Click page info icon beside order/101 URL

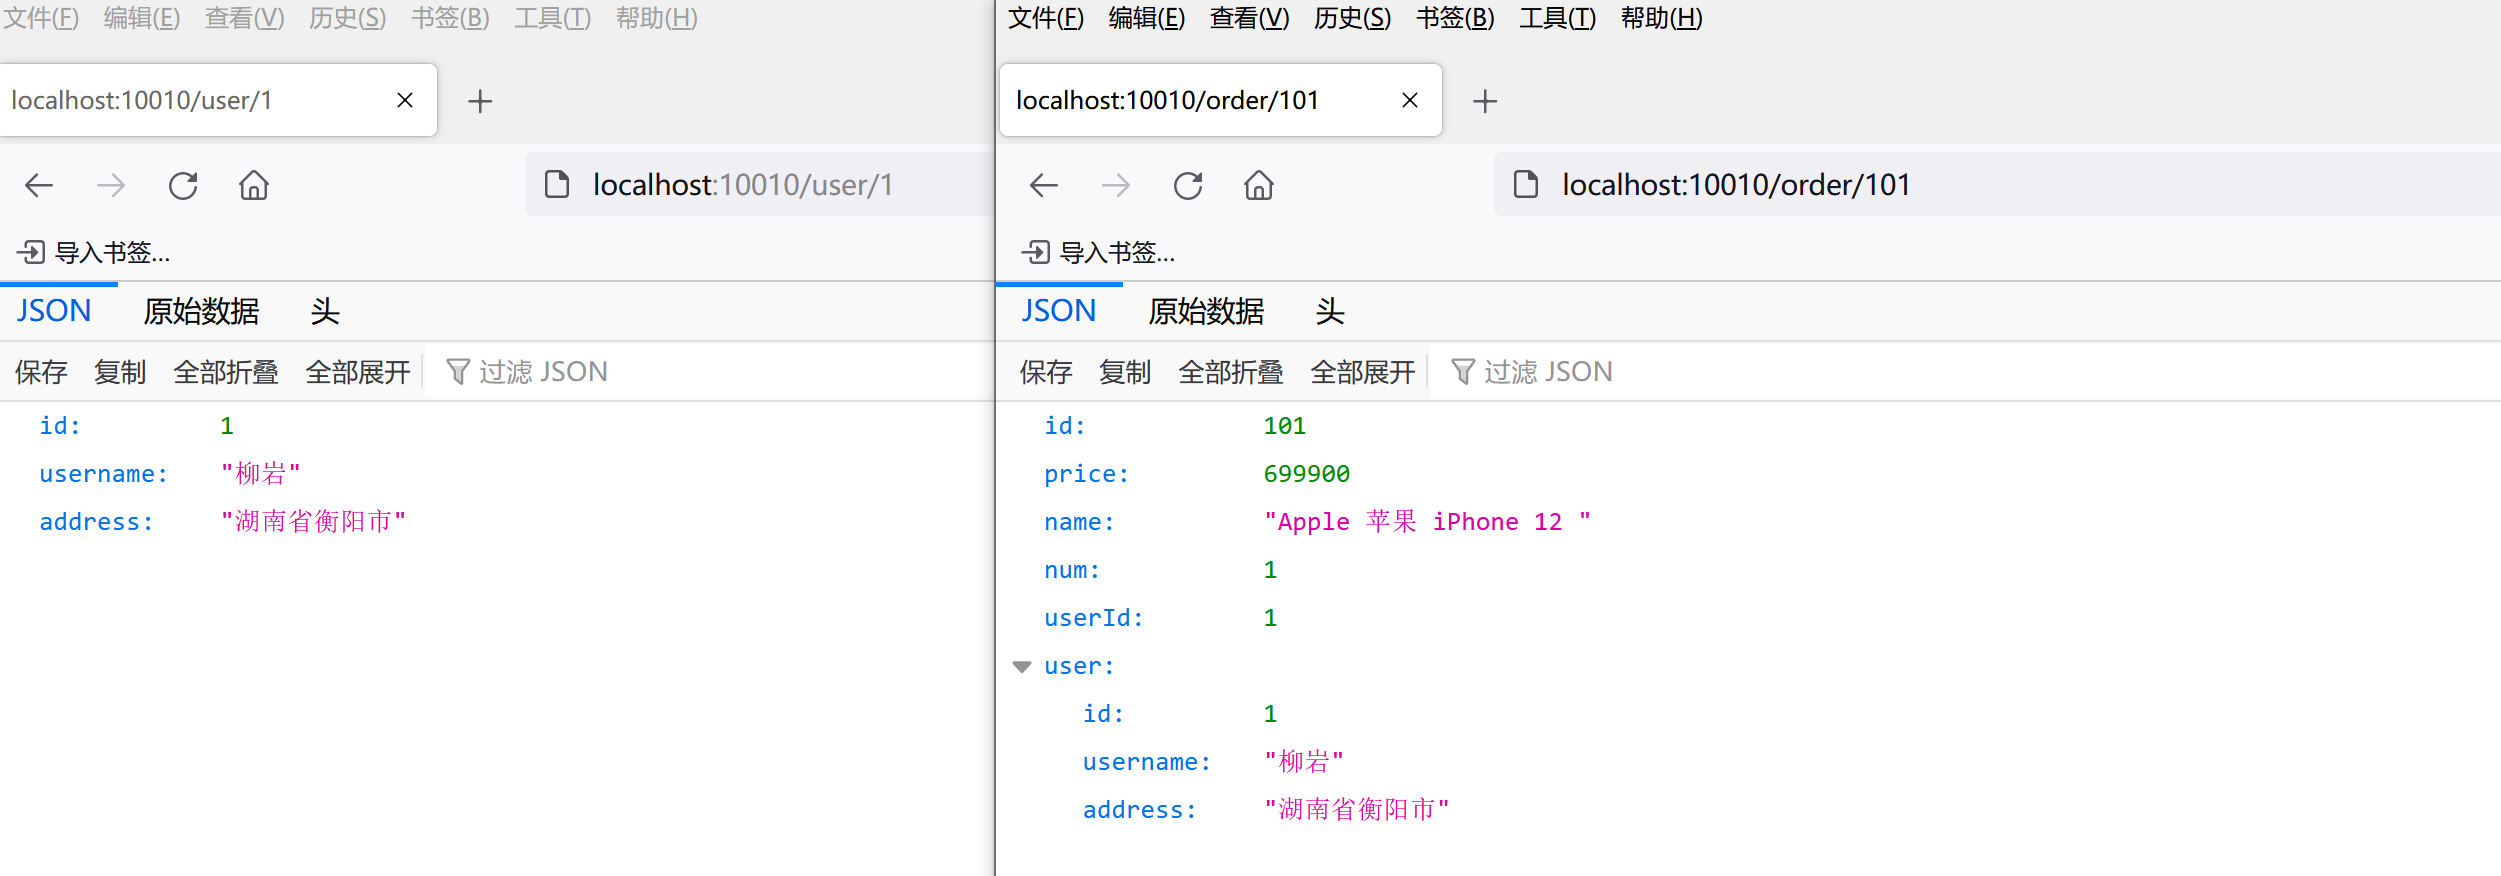point(1526,184)
